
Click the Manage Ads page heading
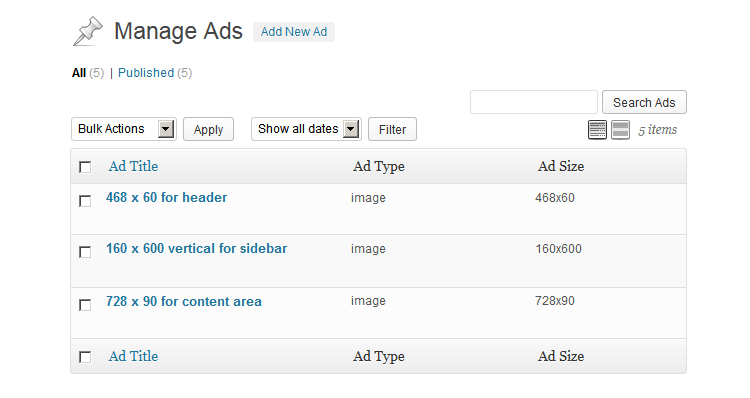pos(178,31)
